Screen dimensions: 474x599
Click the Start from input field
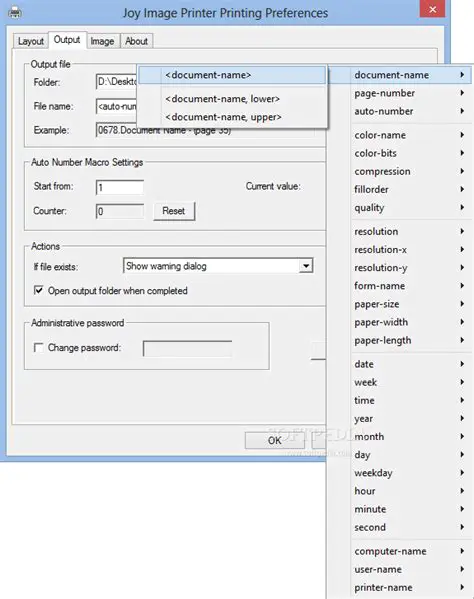click(x=120, y=187)
